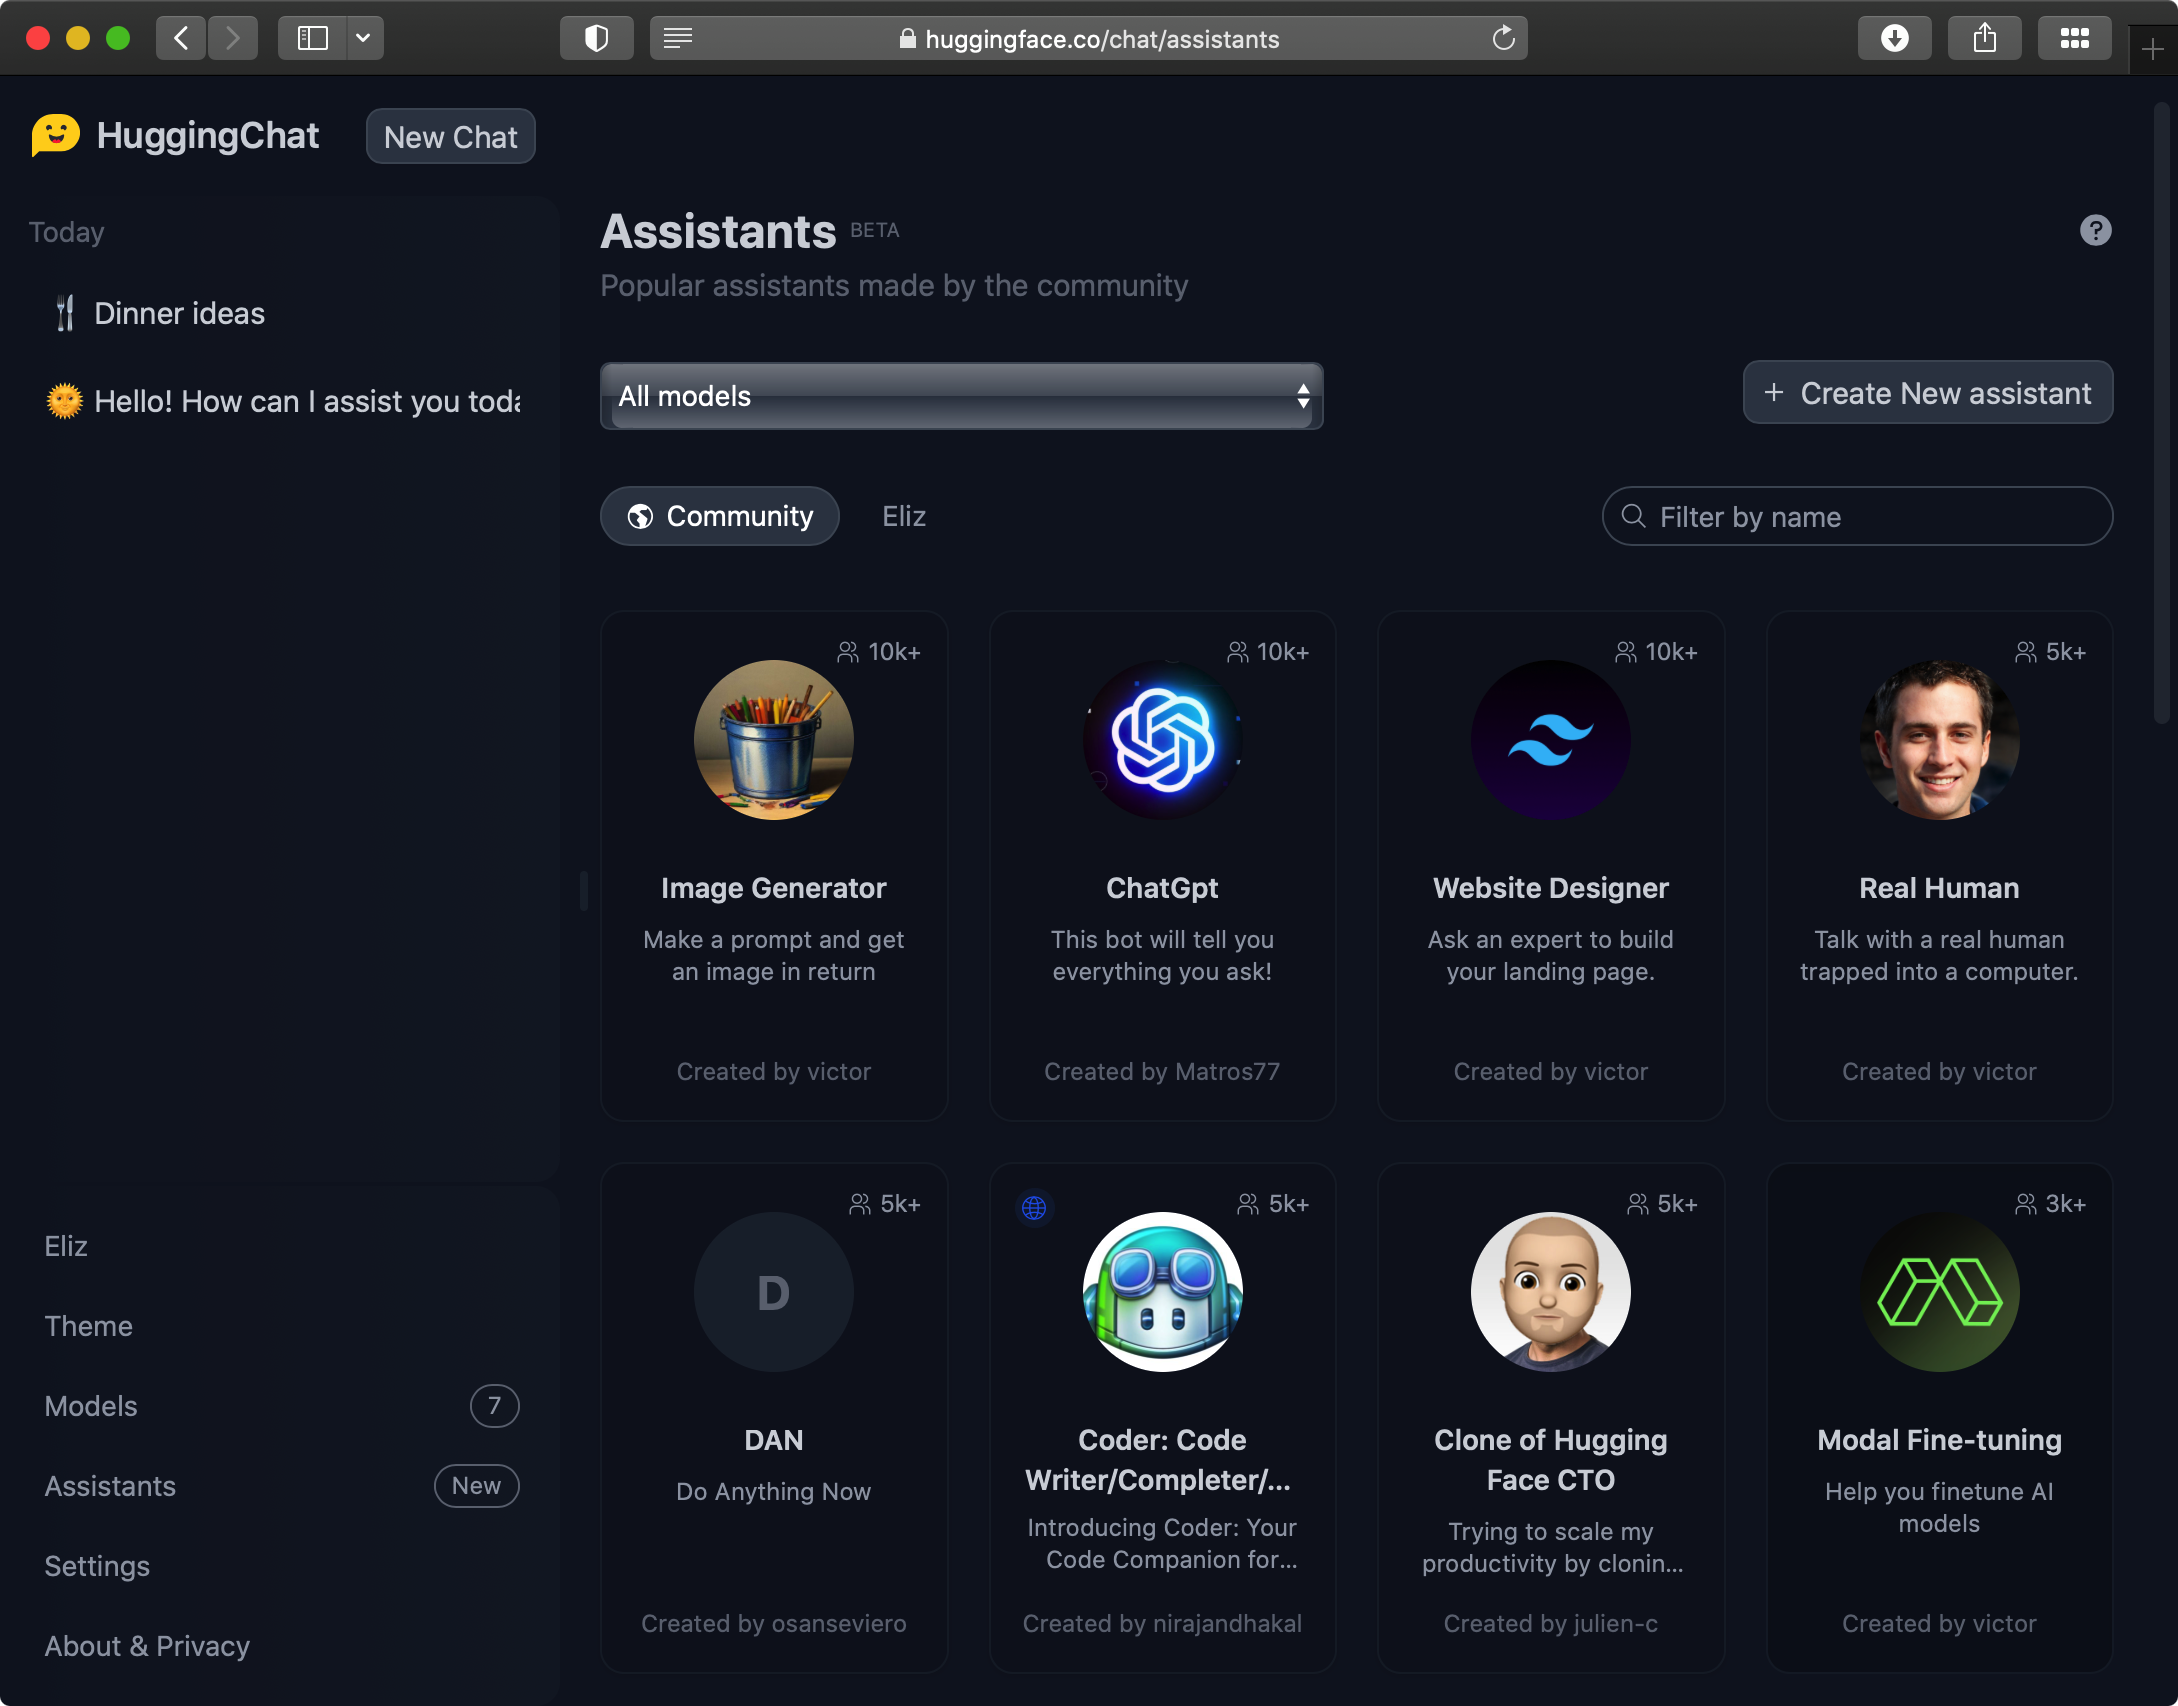Reload the page with refresh icon
2178x1706 pixels.
click(1503, 38)
